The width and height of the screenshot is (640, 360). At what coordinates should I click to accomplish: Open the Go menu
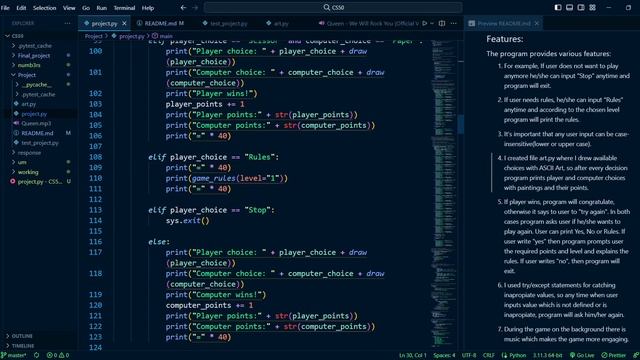pyautogui.click(x=86, y=8)
